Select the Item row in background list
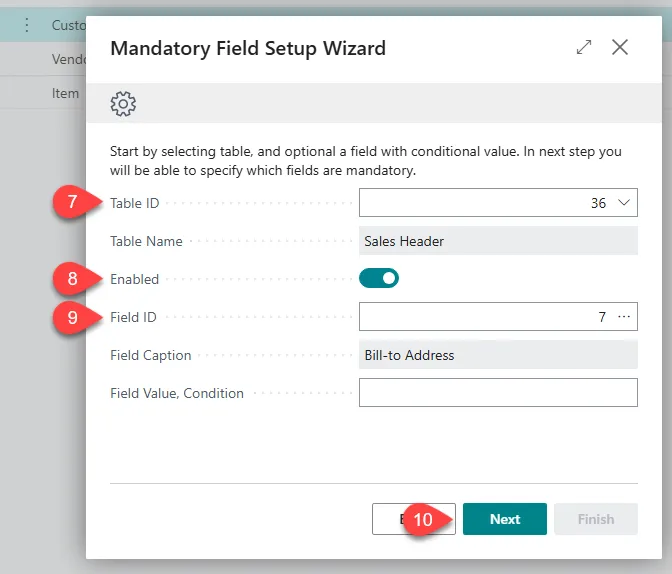The height and width of the screenshot is (574, 672). (x=66, y=93)
